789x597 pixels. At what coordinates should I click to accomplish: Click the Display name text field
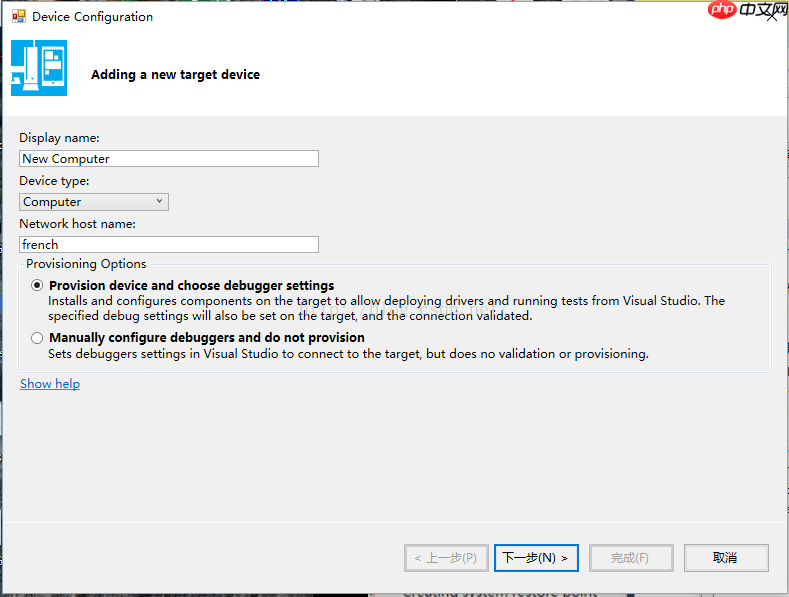[169, 158]
